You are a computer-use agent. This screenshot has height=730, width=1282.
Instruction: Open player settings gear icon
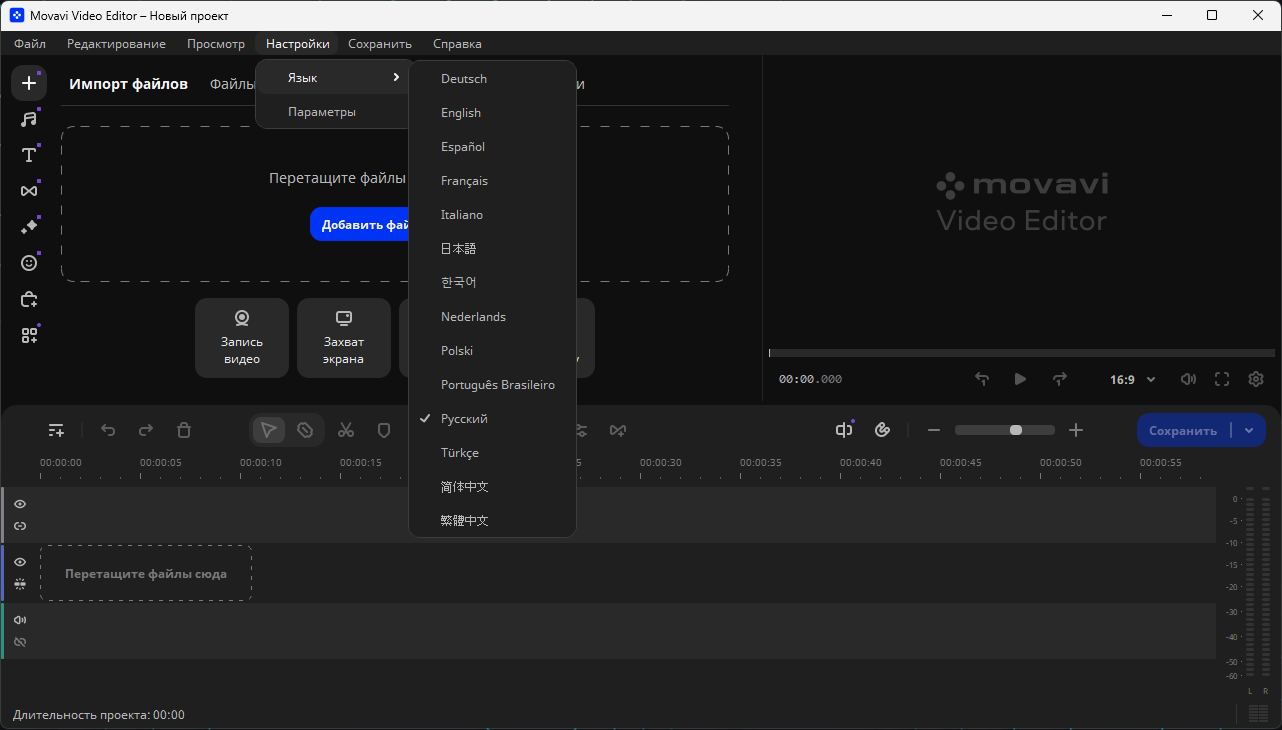pyautogui.click(x=1256, y=379)
